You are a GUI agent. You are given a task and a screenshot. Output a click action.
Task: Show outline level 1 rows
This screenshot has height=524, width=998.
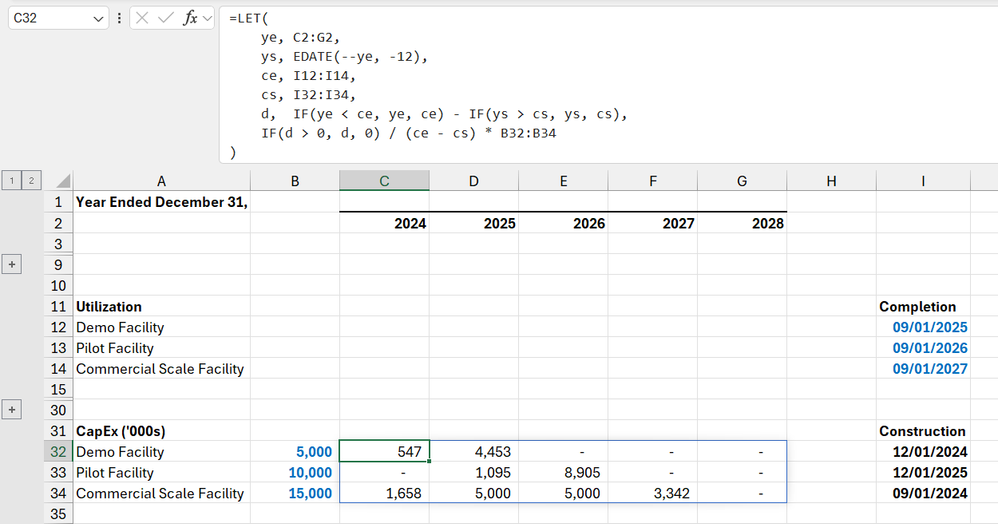click(11, 181)
